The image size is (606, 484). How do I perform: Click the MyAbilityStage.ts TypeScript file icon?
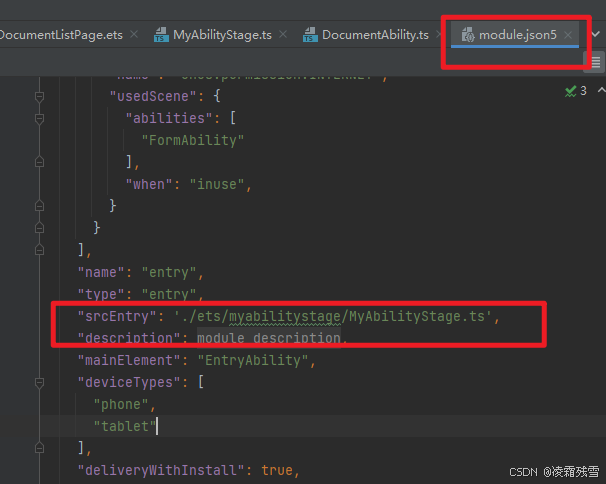[161, 35]
